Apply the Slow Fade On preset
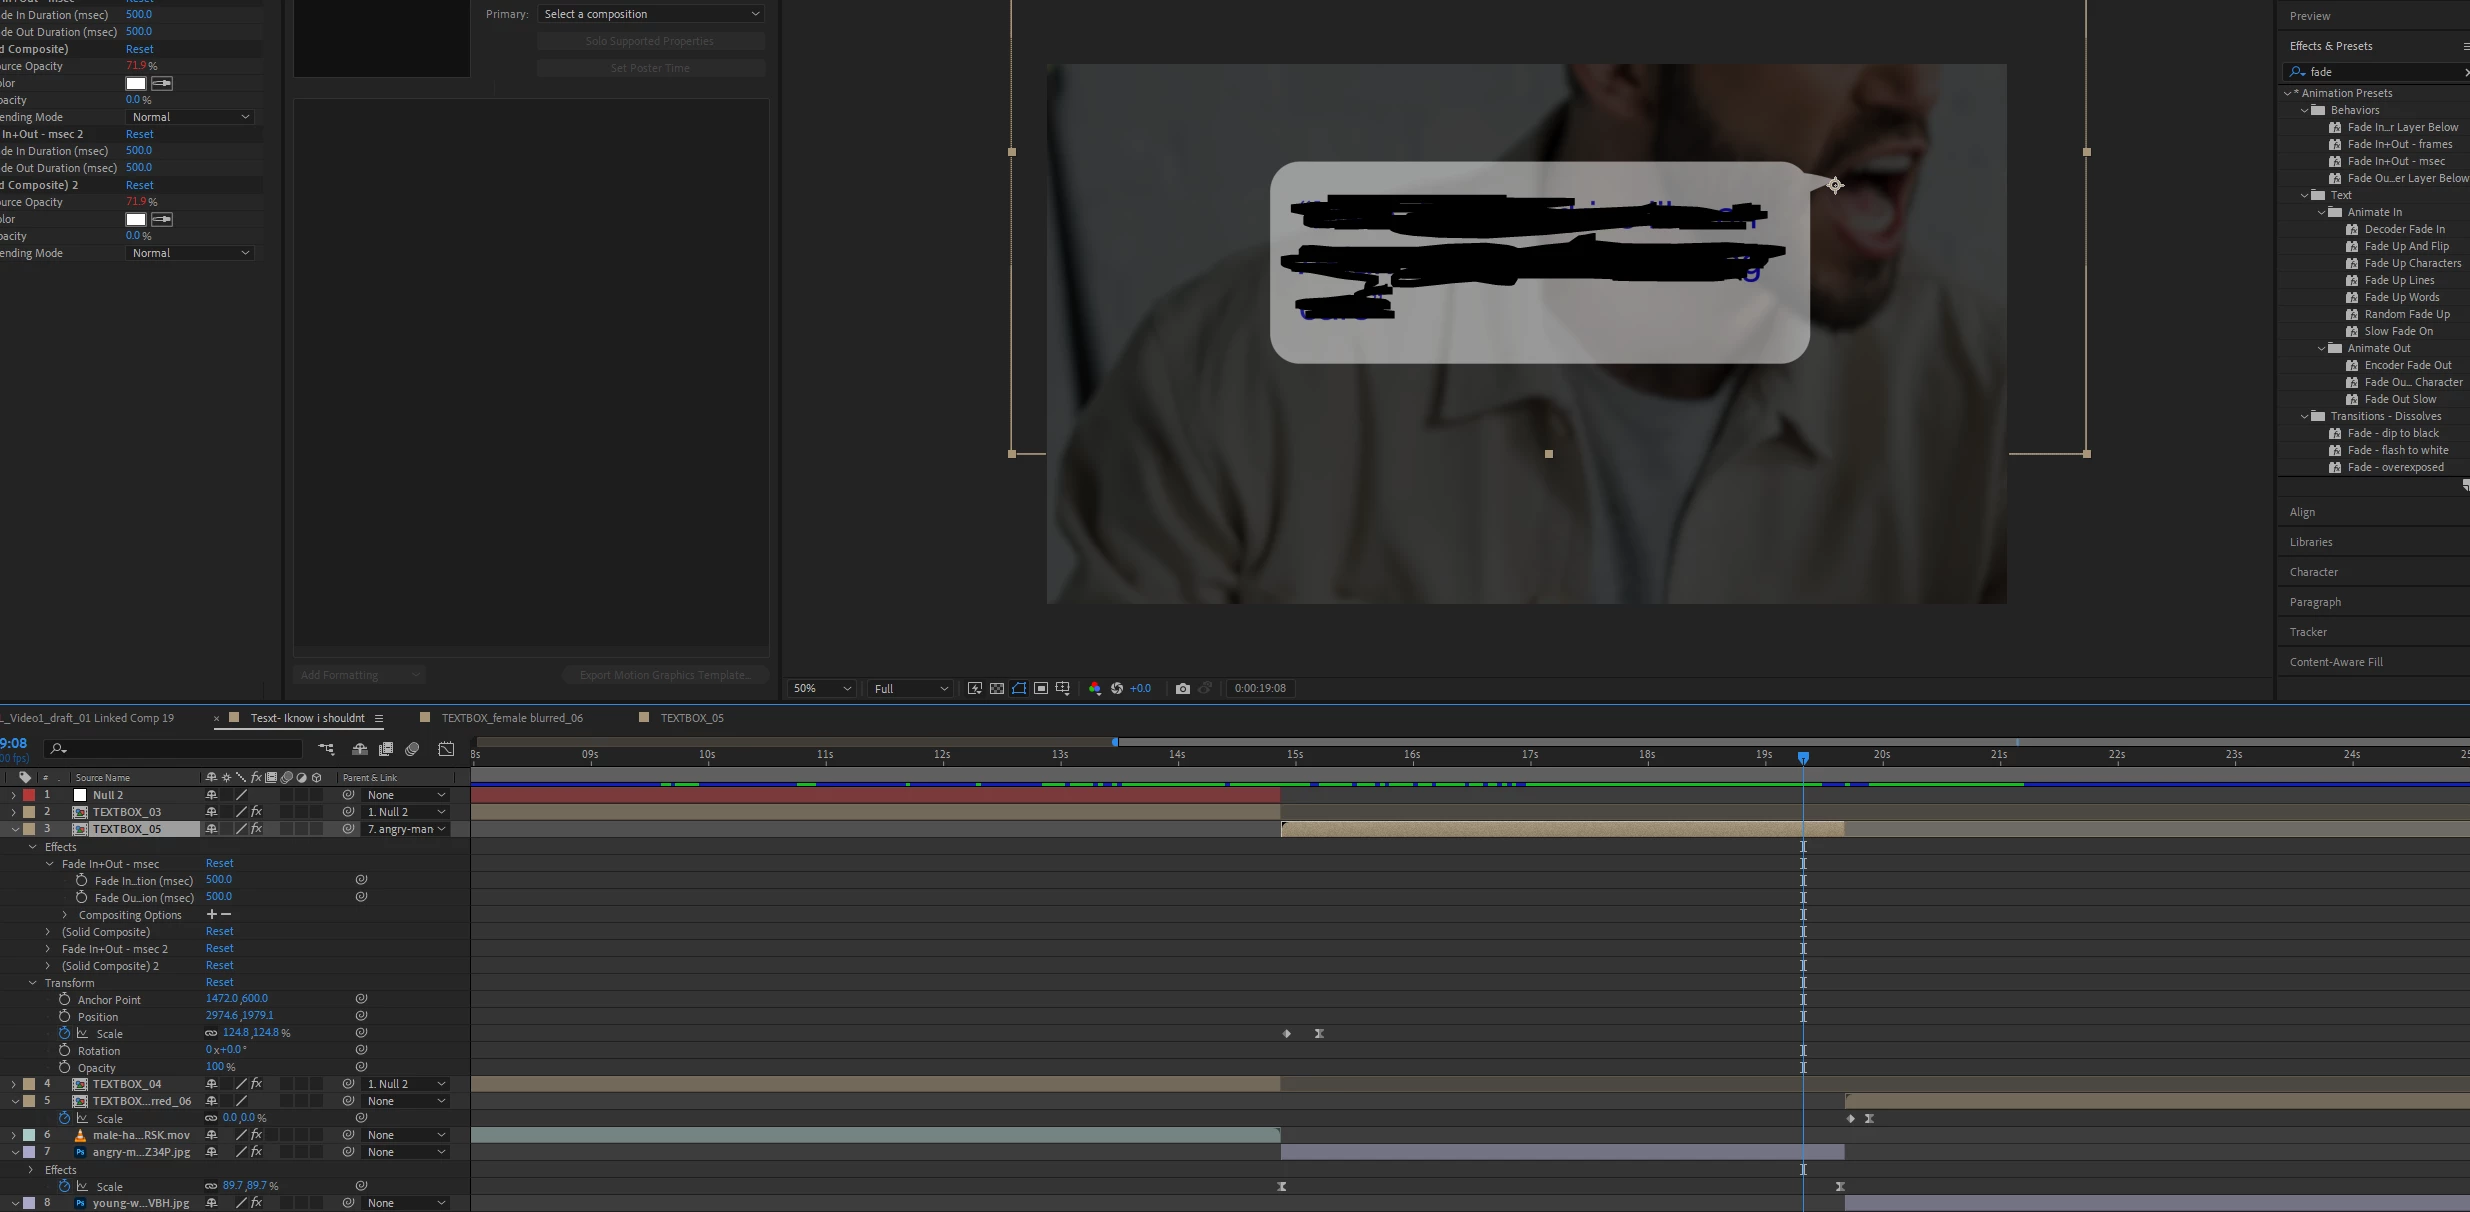2470x1212 pixels. pyautogui.click(x=2398, y=331)
